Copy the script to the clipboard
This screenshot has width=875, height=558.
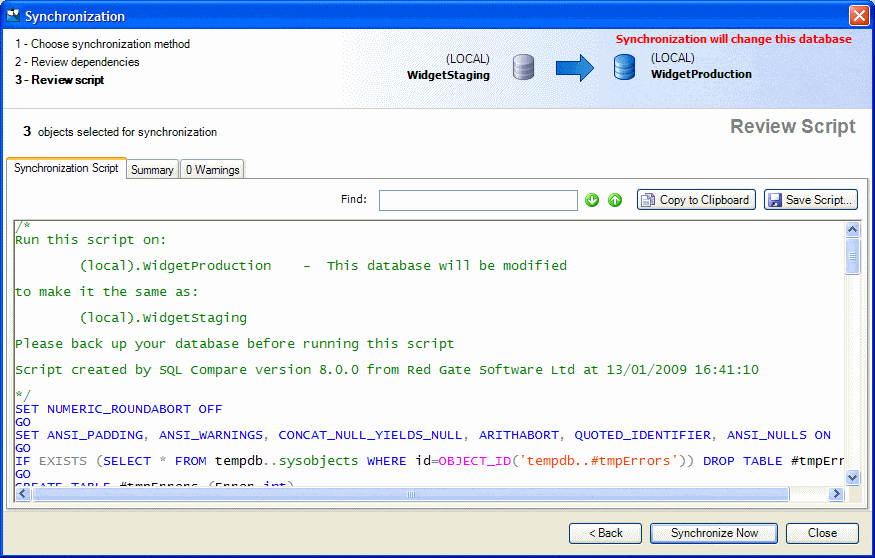pyautogui.click(x=696, y=200)
